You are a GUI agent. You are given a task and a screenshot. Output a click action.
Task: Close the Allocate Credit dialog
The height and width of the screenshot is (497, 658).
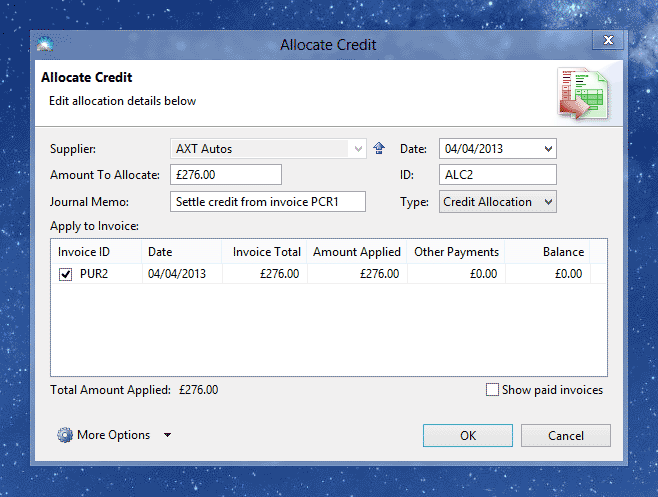[606, 41]
